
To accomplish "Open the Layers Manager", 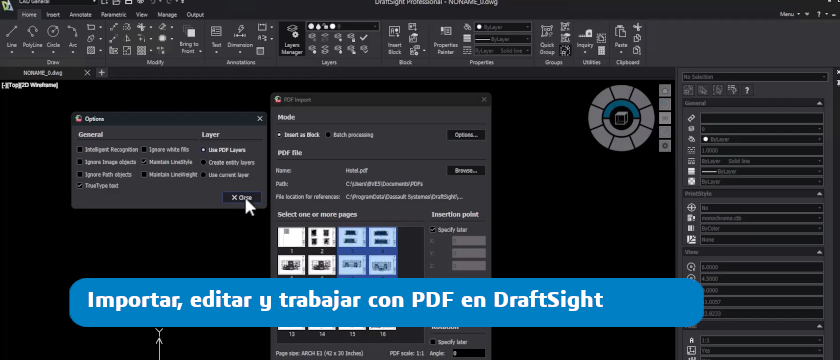I will pos(292,39).
